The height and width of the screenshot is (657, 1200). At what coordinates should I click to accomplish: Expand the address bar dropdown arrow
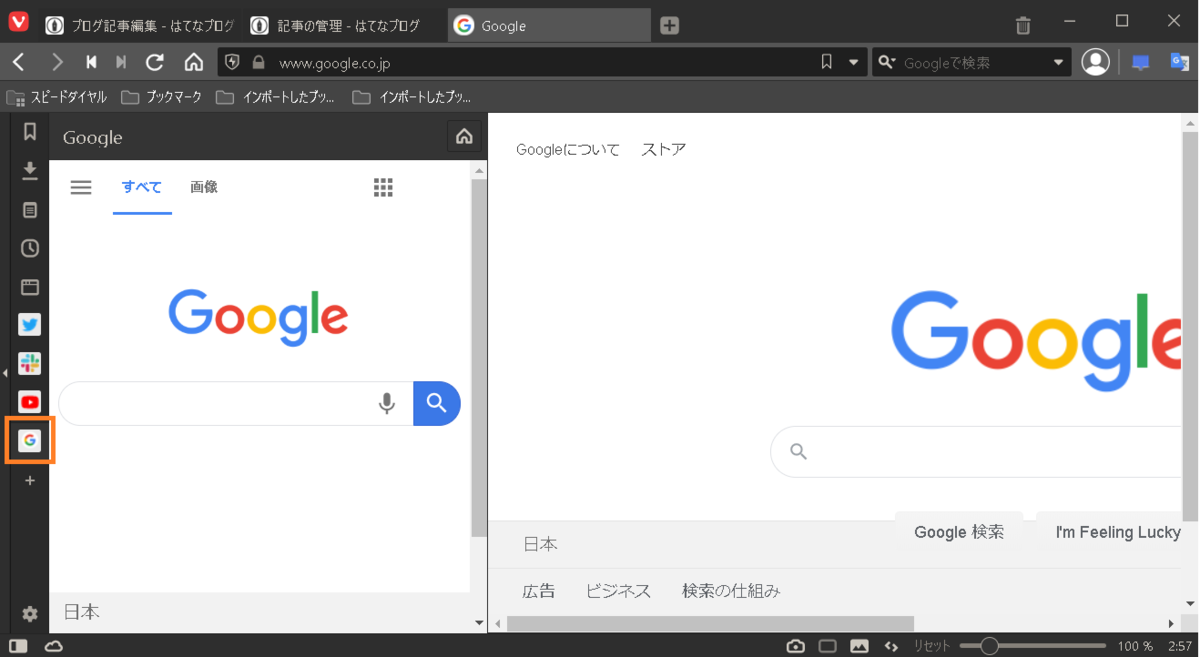point(853,62)
